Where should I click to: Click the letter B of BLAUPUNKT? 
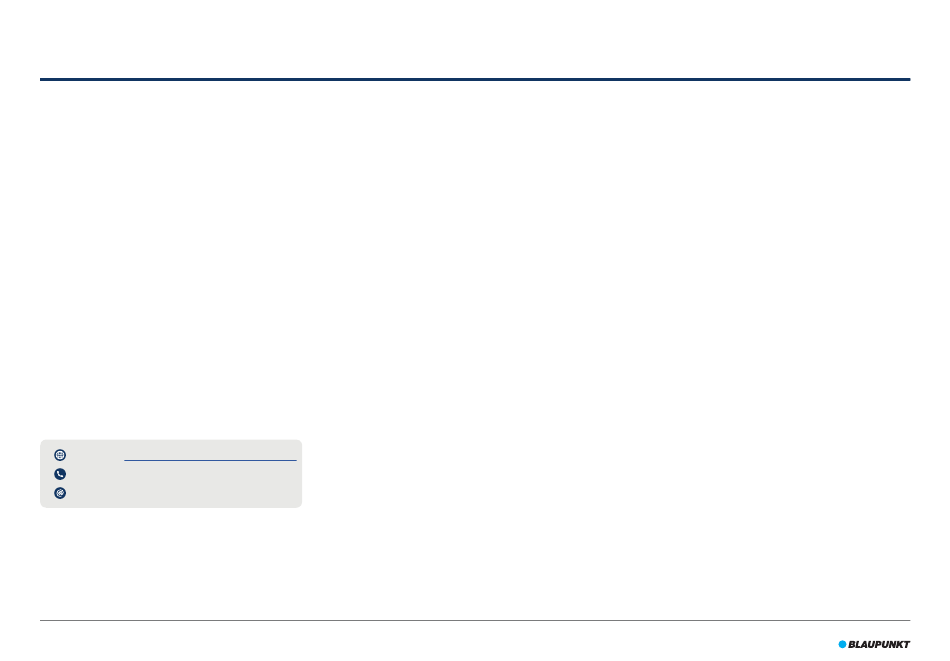pyautogui.click(x=851, y=645)
